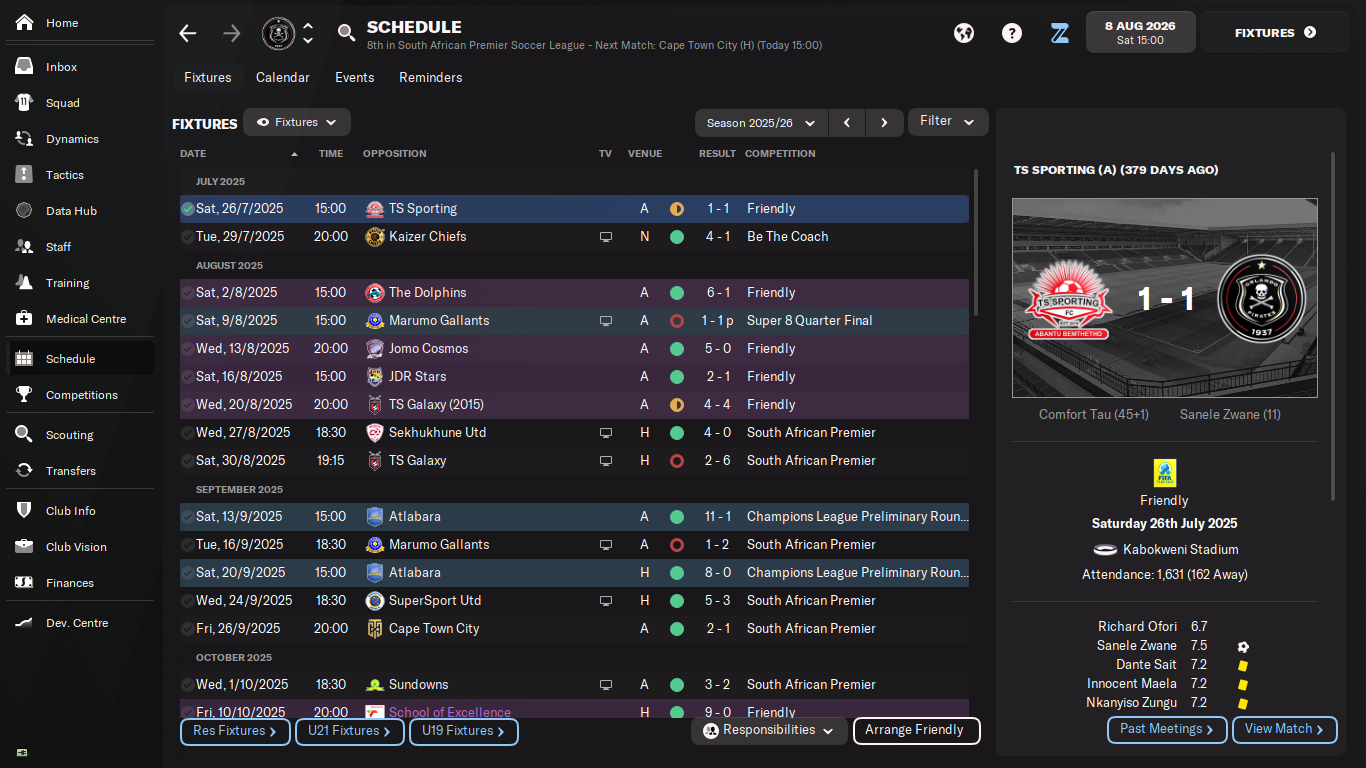
Task: Open Scouting from the sidebar
Action: (69, 435)
